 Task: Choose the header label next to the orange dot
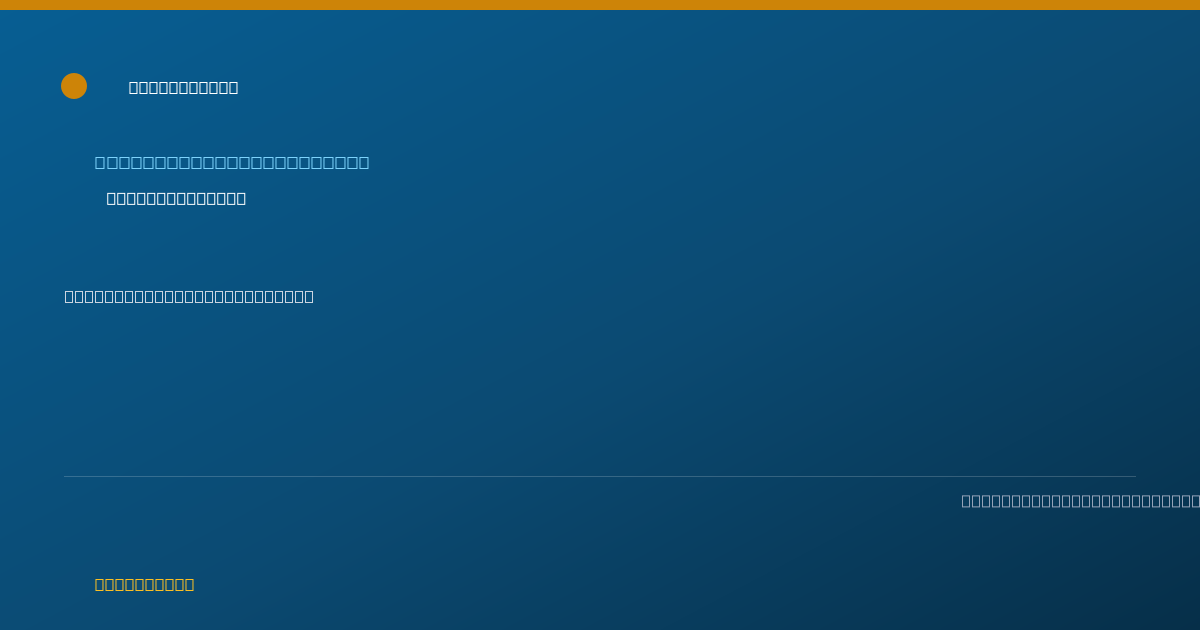[184, 88]
